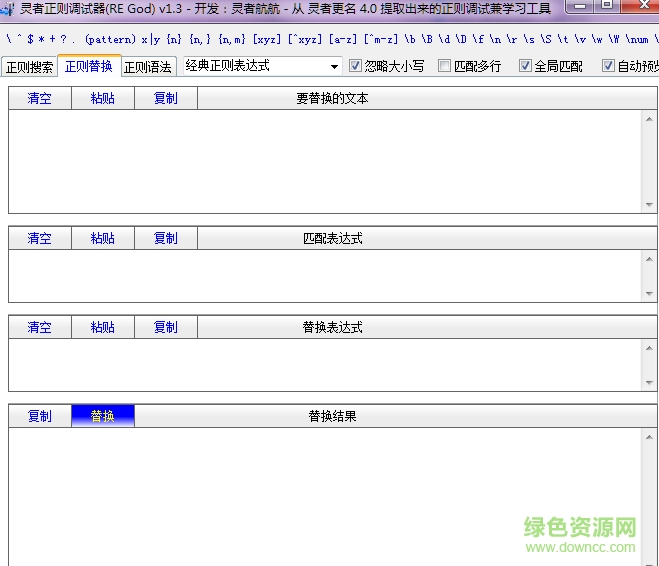Insert the \num token from toolbar
Viewport: 659px width, 566px height.
click(637, 40)
